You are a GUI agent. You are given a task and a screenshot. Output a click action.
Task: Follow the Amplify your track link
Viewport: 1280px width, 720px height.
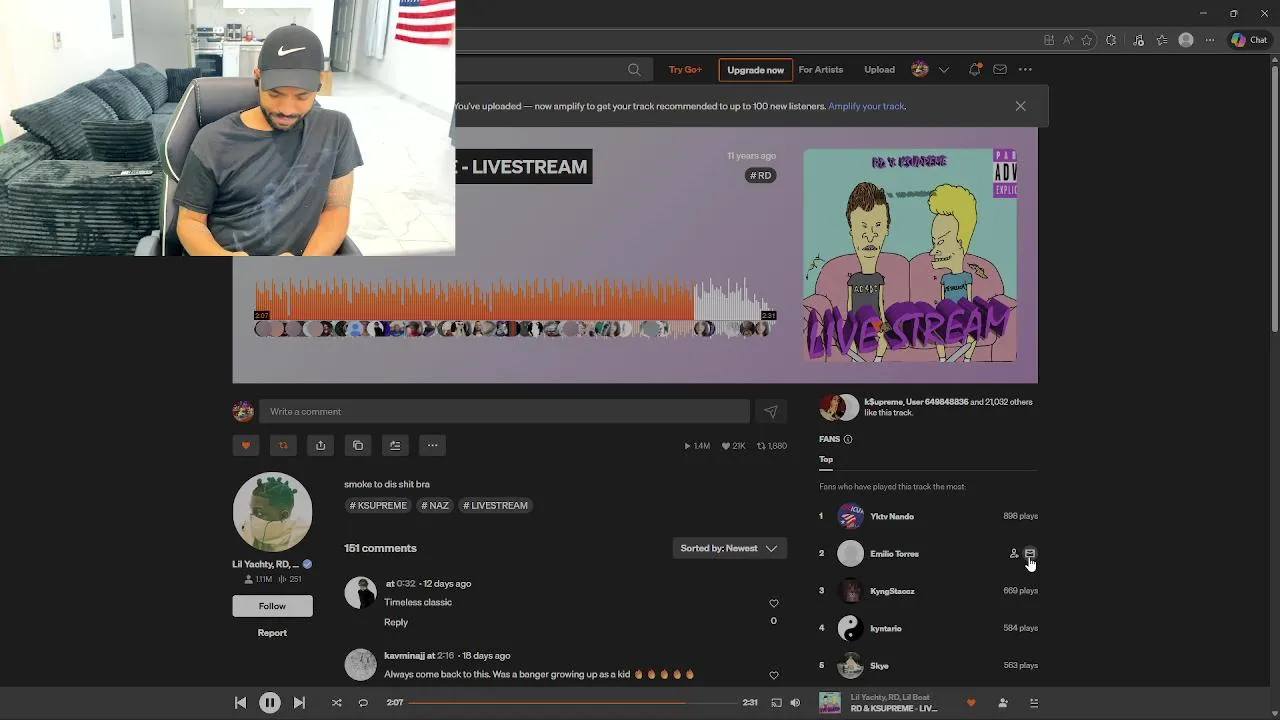(x=866, y=106)
